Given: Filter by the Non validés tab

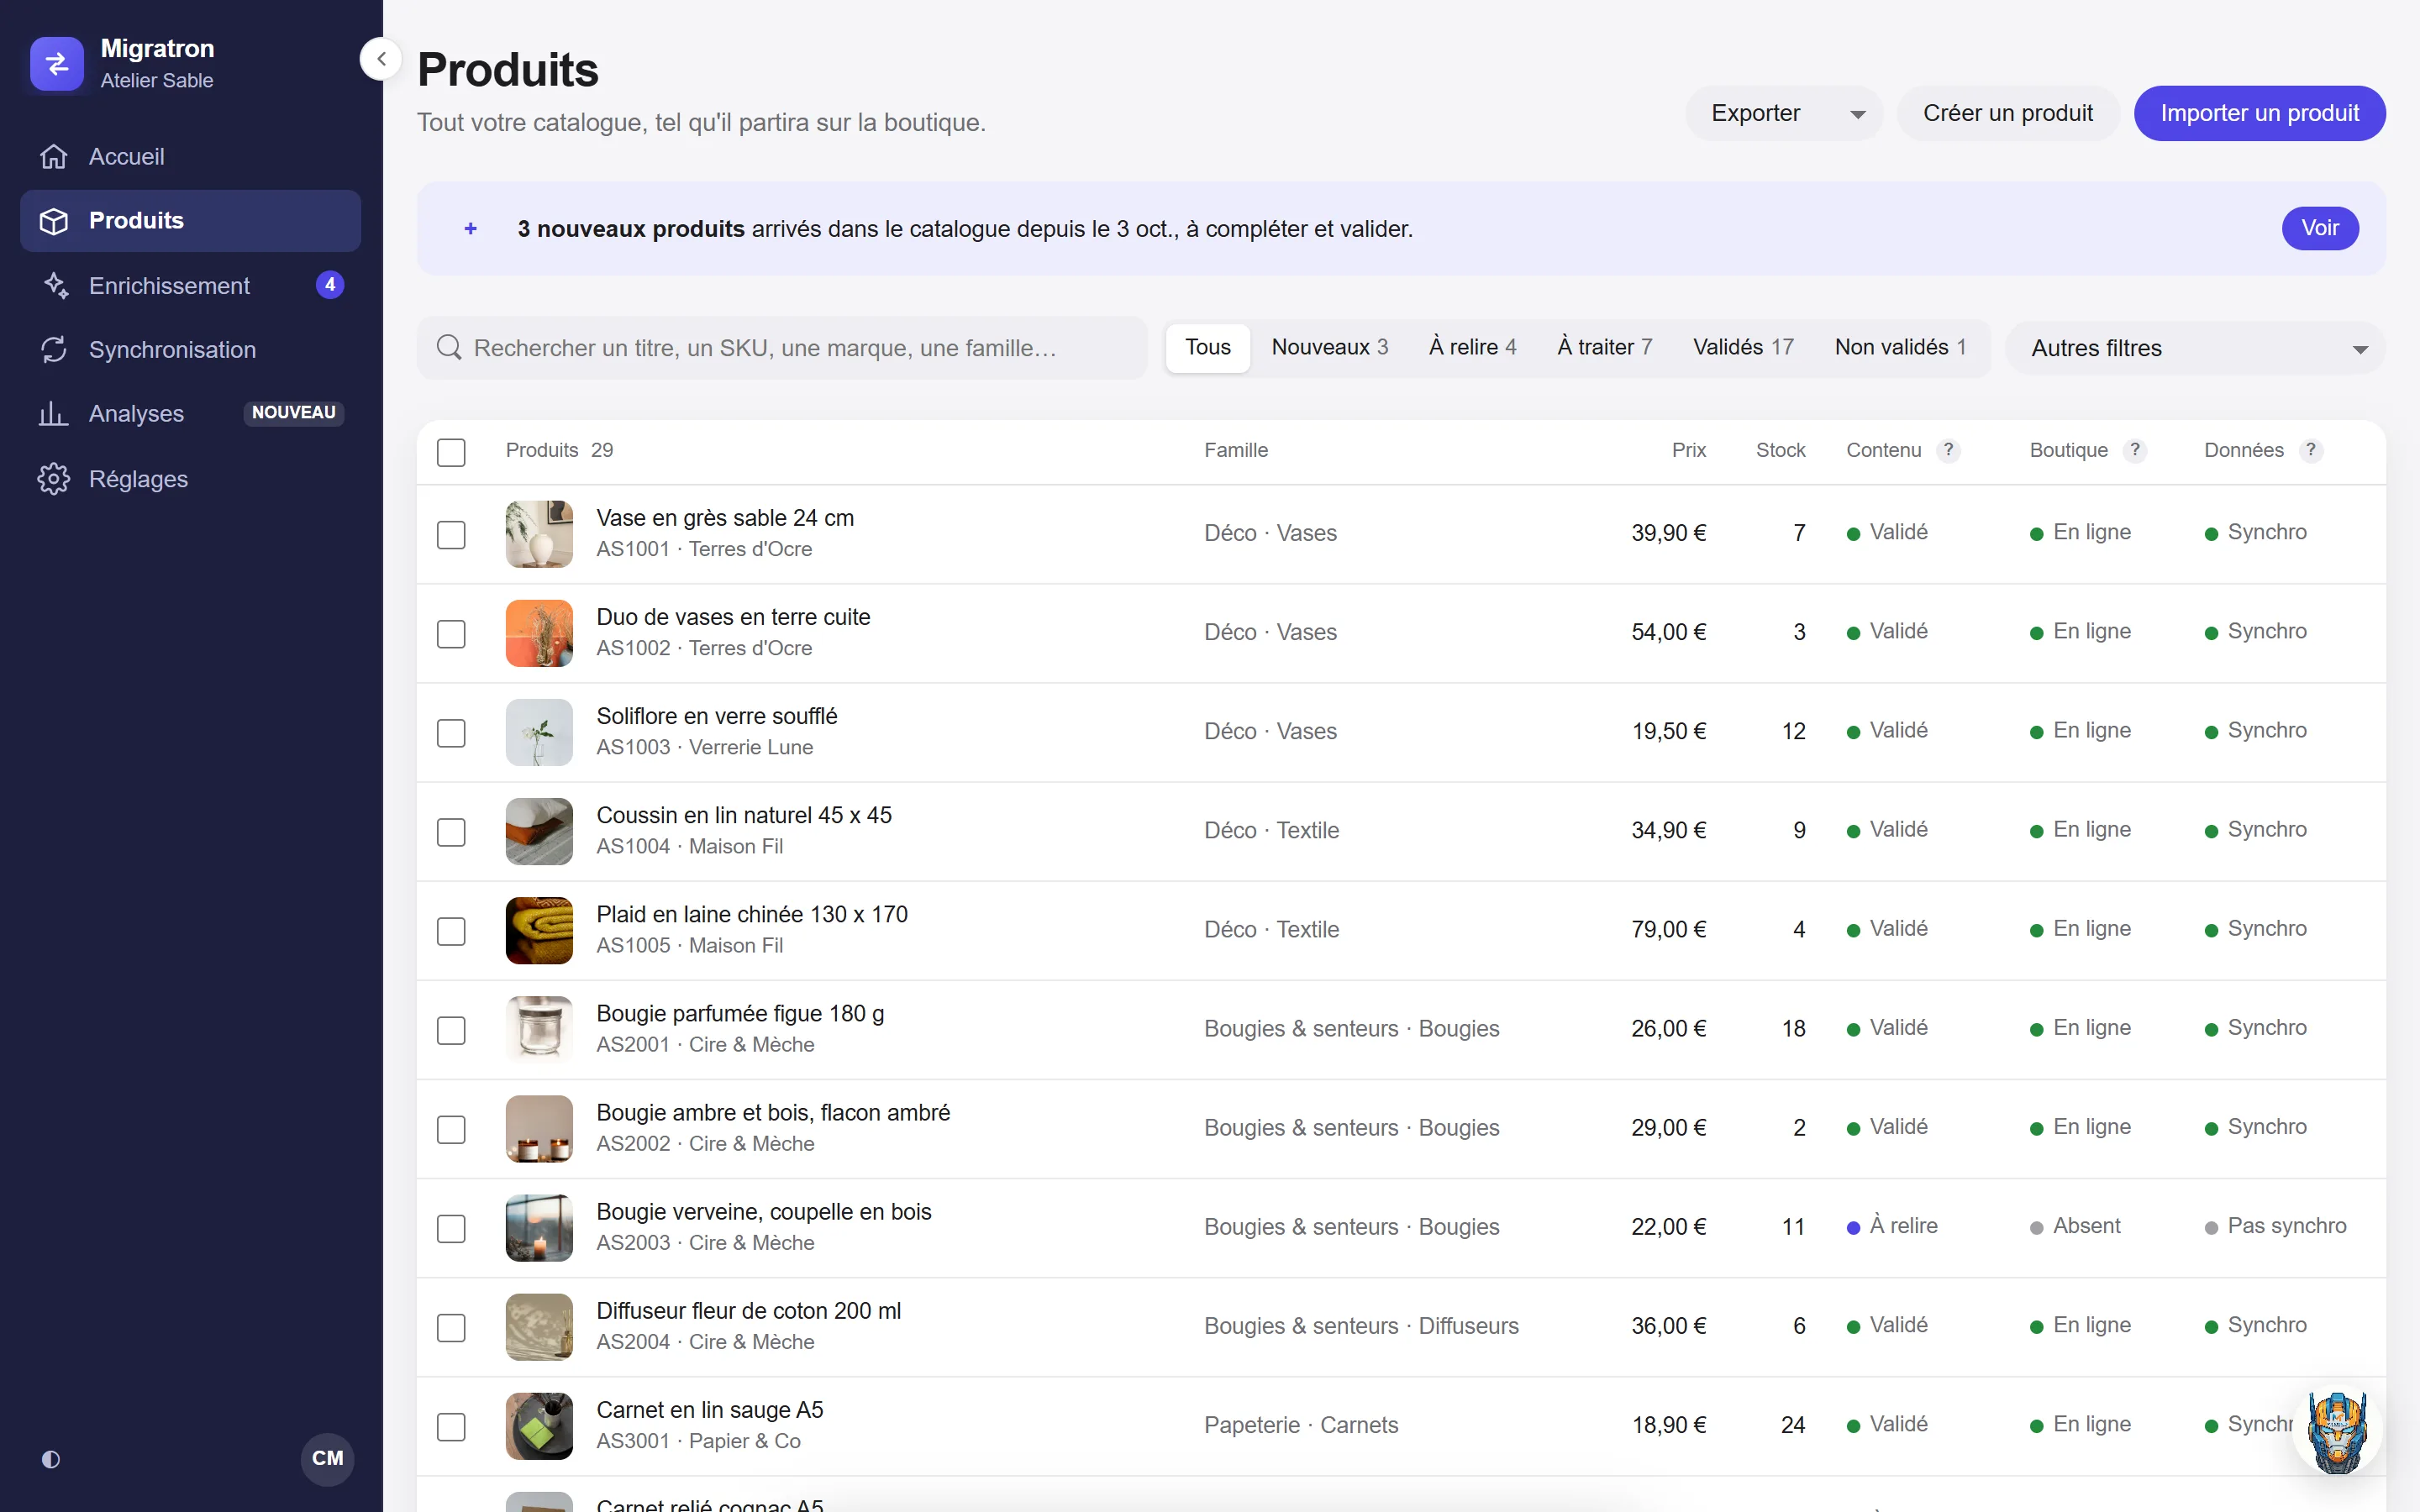Looking at the screenshot, I should [x=1900, y=347].
